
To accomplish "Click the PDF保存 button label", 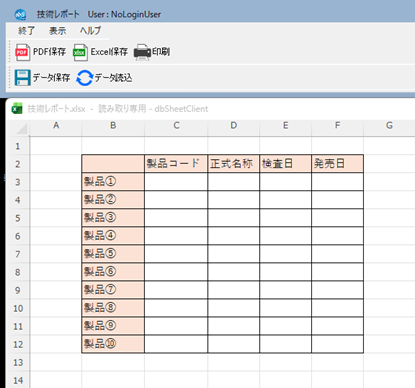I will click(x=49, y=52).
